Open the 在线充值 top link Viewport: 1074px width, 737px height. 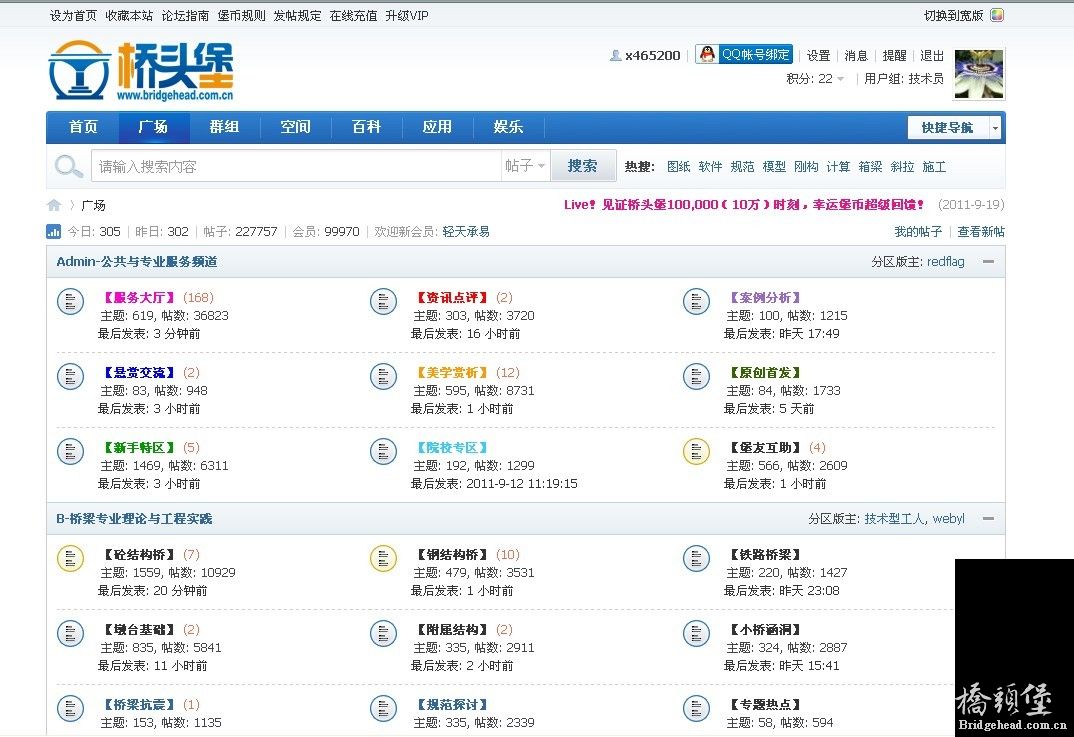click(x=353, y=15)
